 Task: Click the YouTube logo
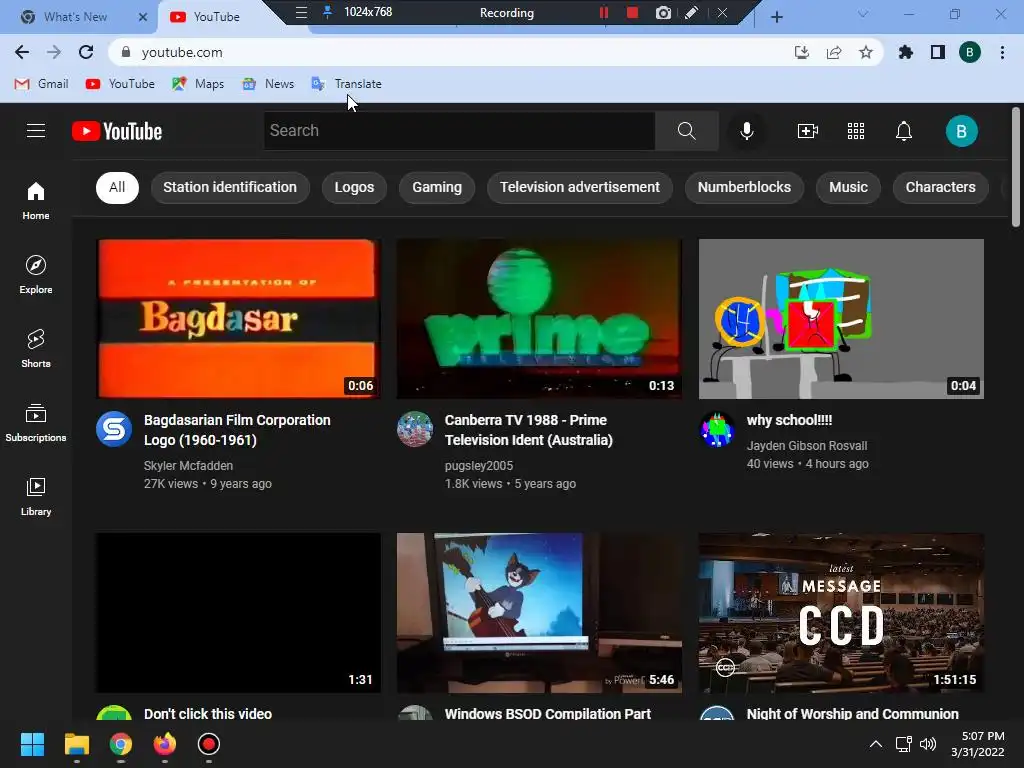pos(117,131)
